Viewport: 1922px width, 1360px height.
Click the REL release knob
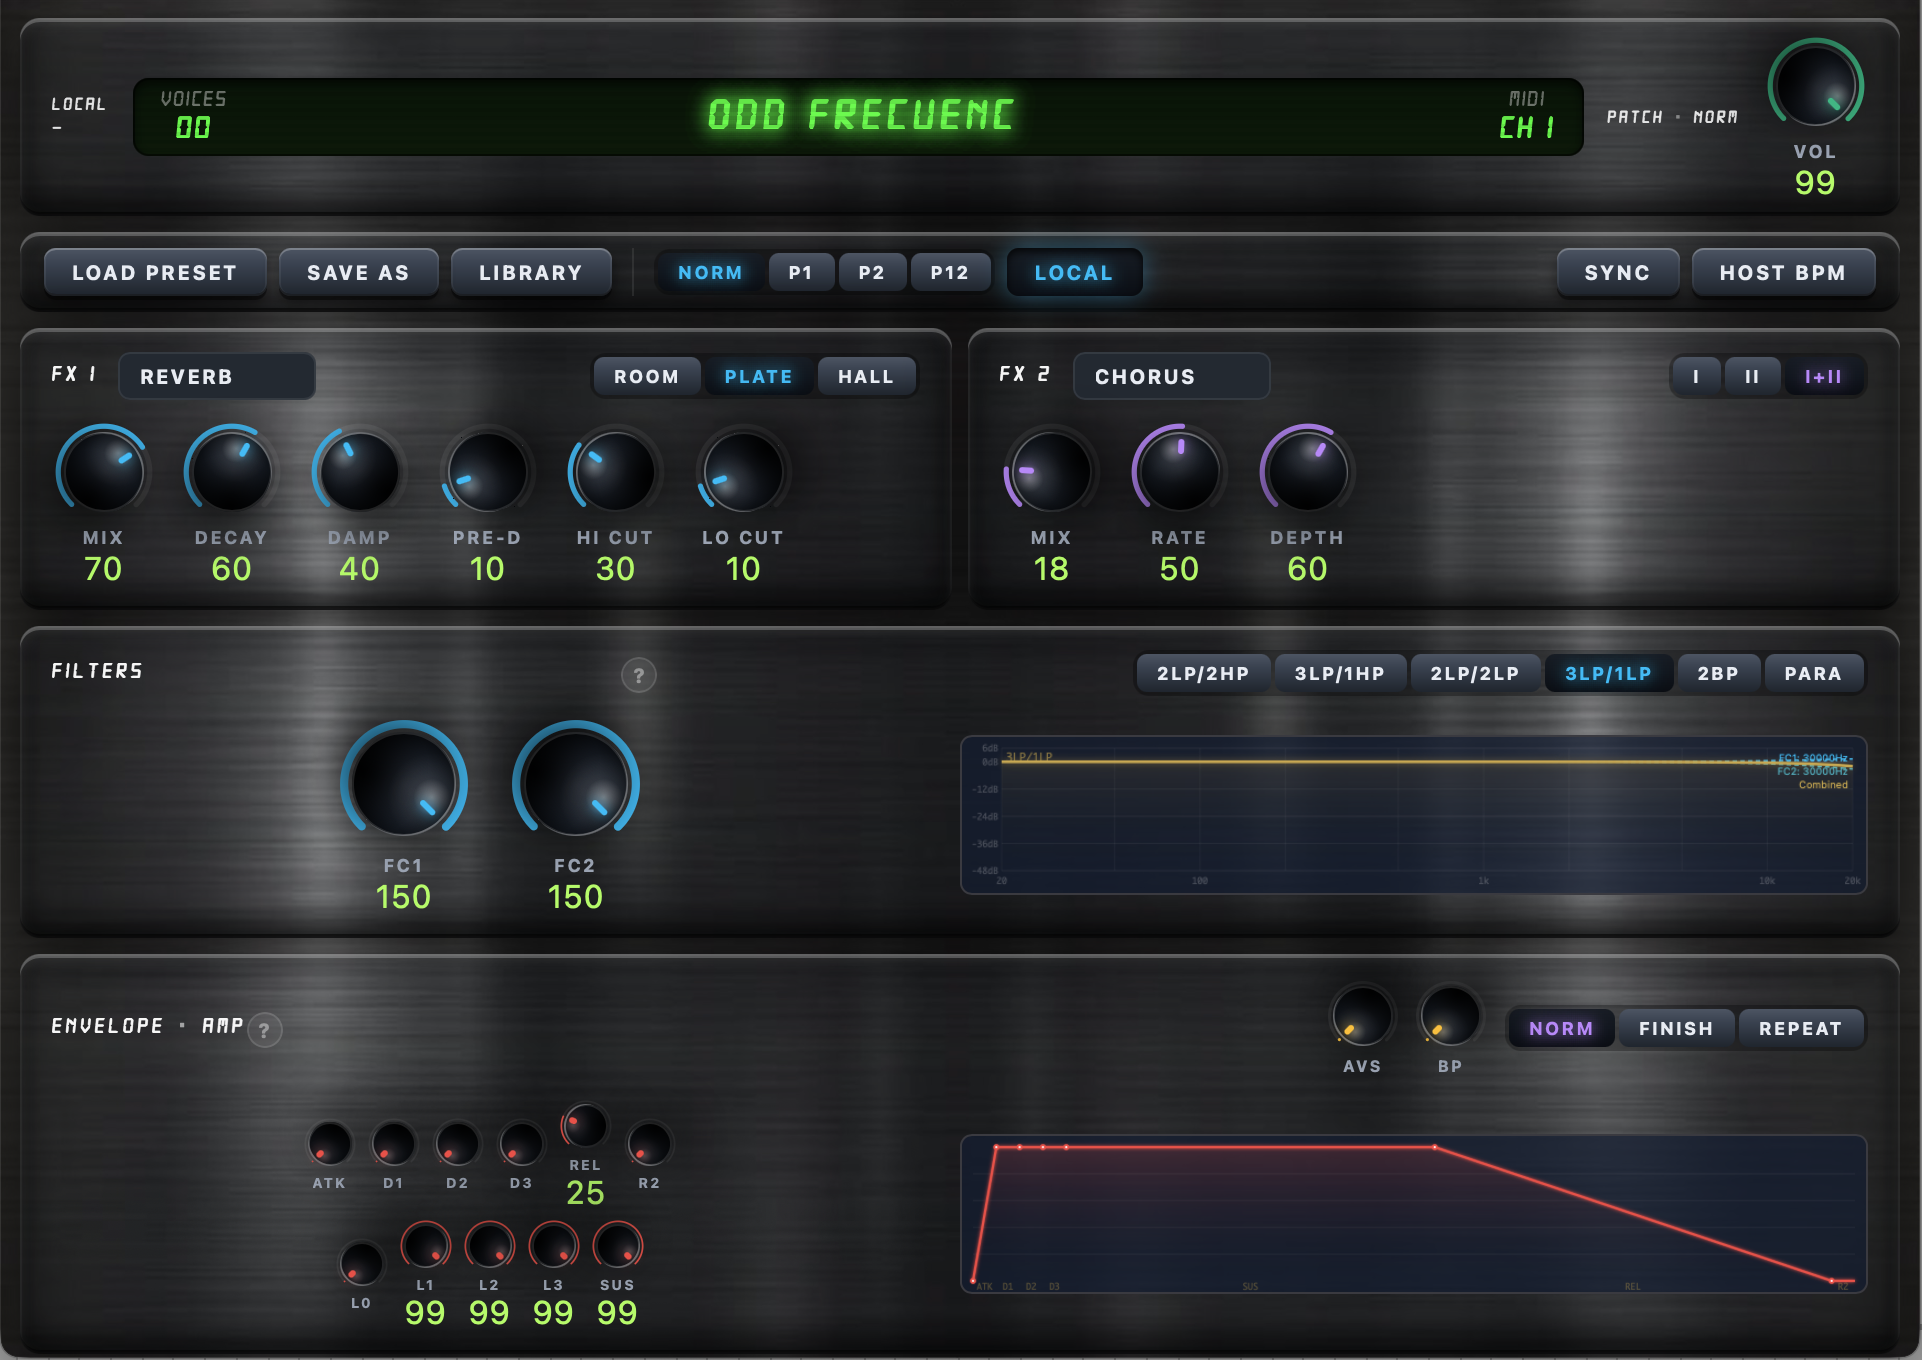pyautogui.click(x=585, y=1126)
